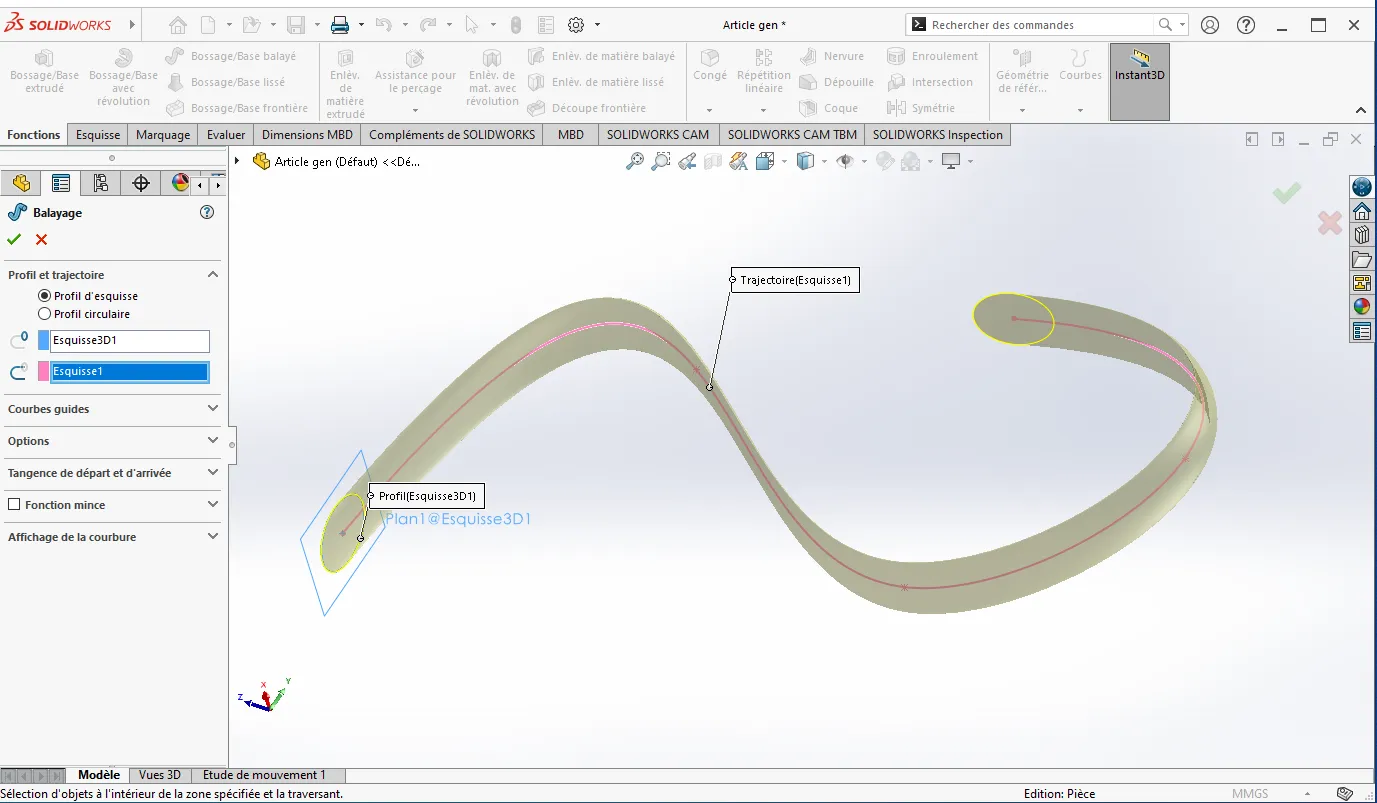The width and height of the screenshot is (1377, 803).
Task: Open the Appearances color-ball task pane tab
Action: (x=1362, y=306)
